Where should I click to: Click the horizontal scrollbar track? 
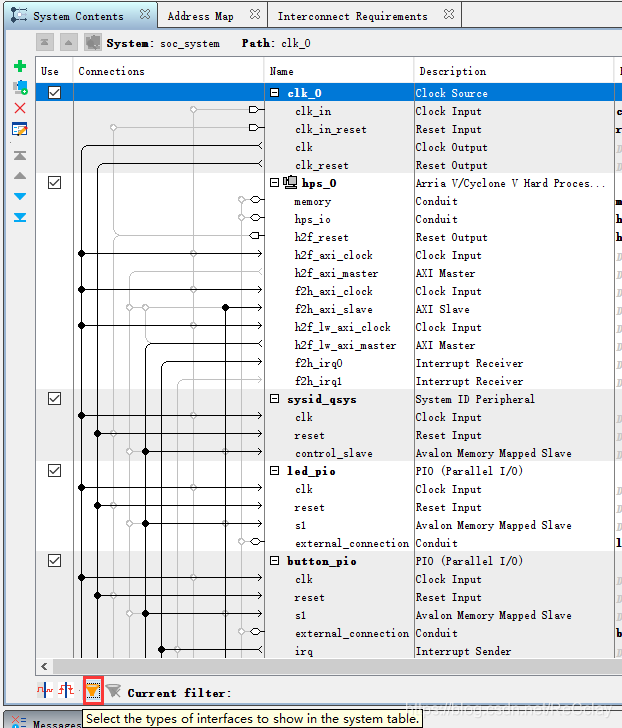coord(337,666)
